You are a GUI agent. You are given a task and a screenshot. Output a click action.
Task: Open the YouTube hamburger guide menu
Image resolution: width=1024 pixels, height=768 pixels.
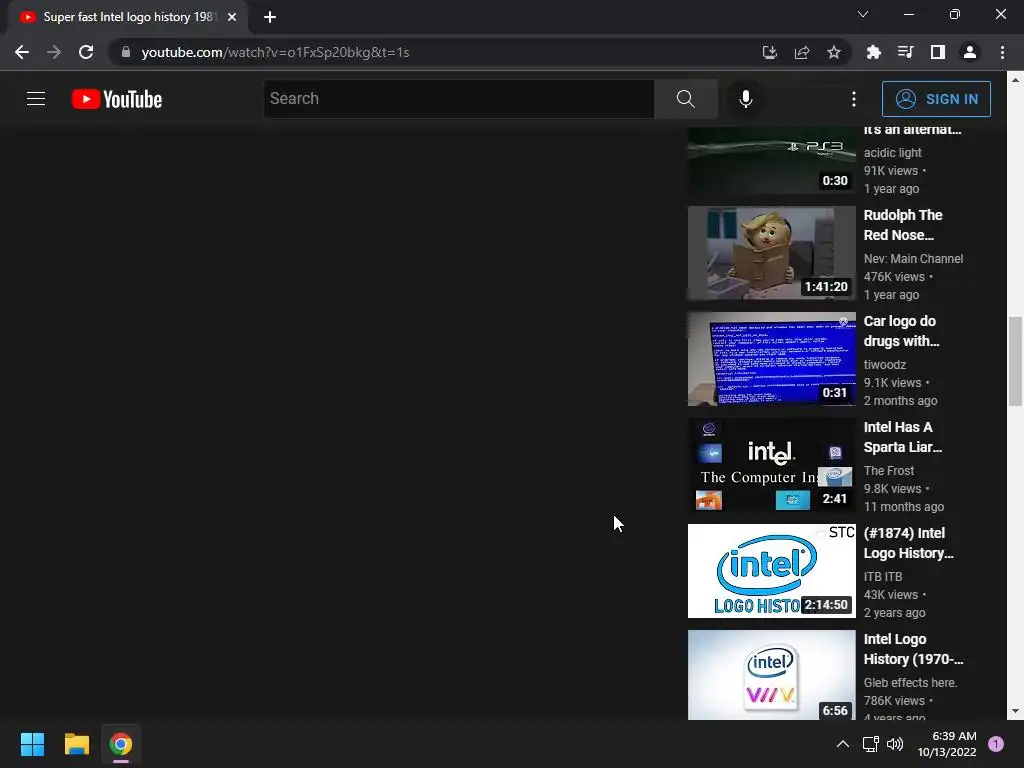pos(36,99)
